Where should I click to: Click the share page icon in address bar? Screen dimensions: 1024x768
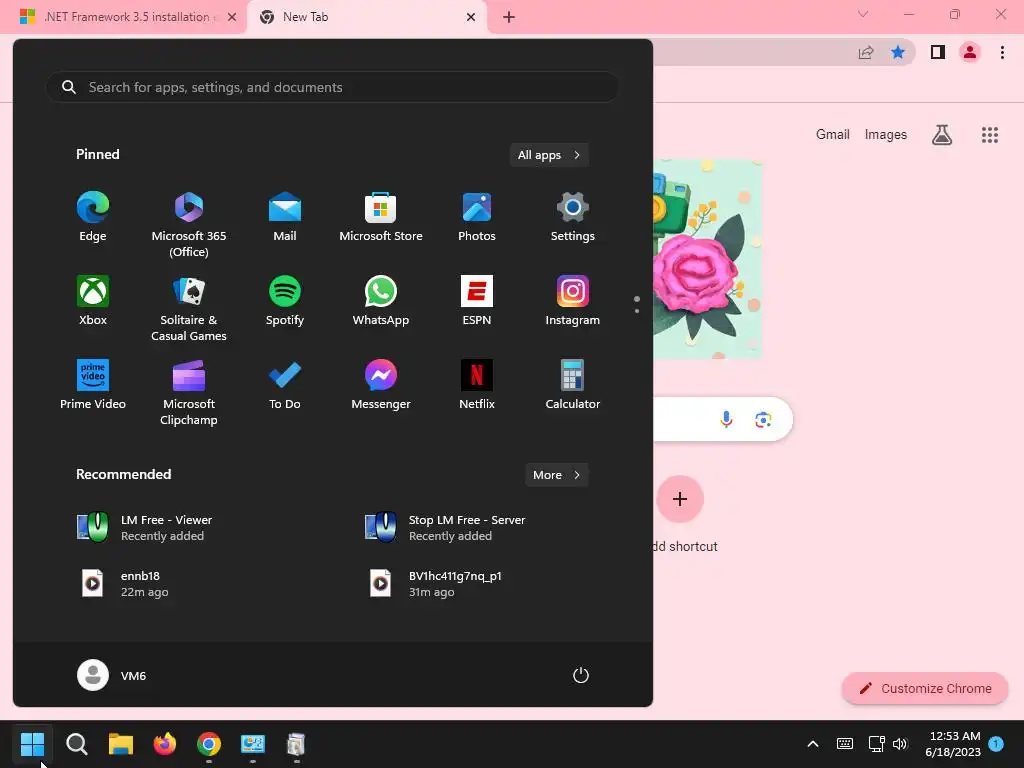tap(866, 52)
